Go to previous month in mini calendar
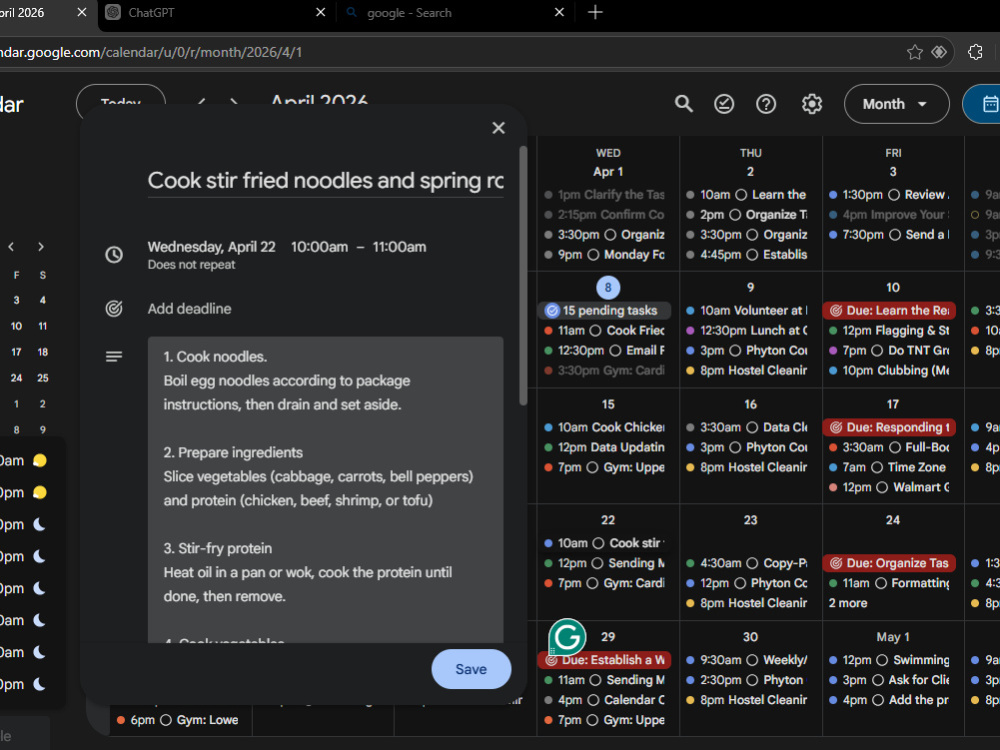 (11, 247)
